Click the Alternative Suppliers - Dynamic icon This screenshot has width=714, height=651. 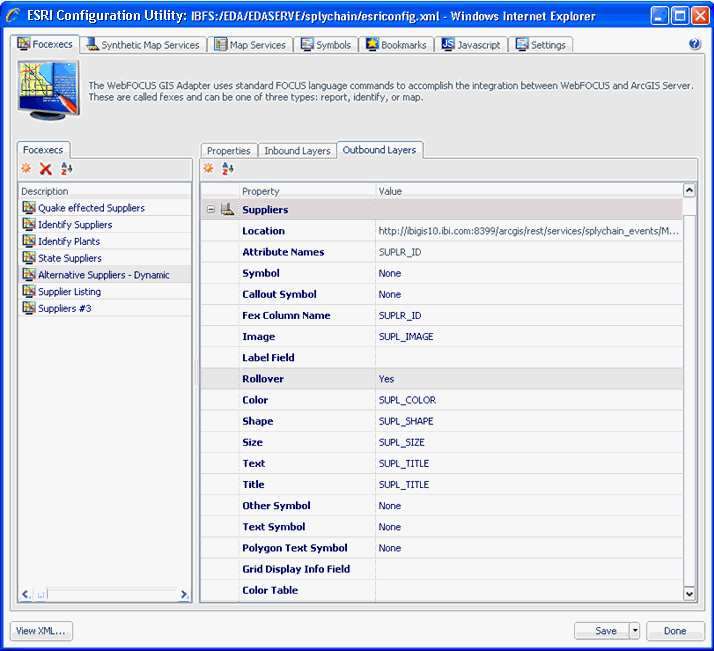(29, 275)
